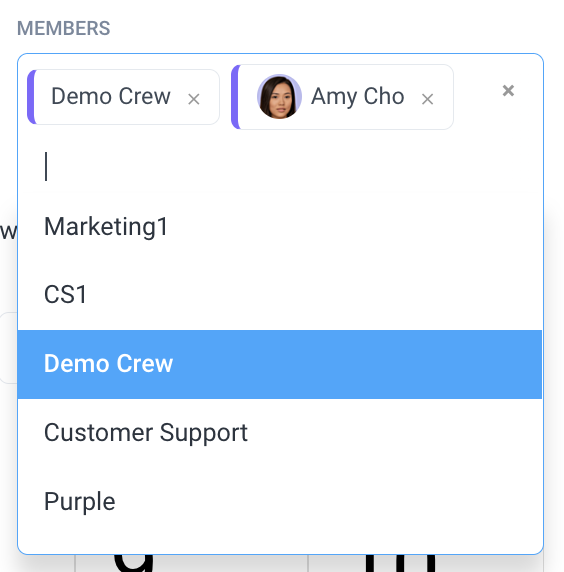Choose the Purple team option
Image resolution: width=564 pixels, height=572 pixels.
point(280,501)
